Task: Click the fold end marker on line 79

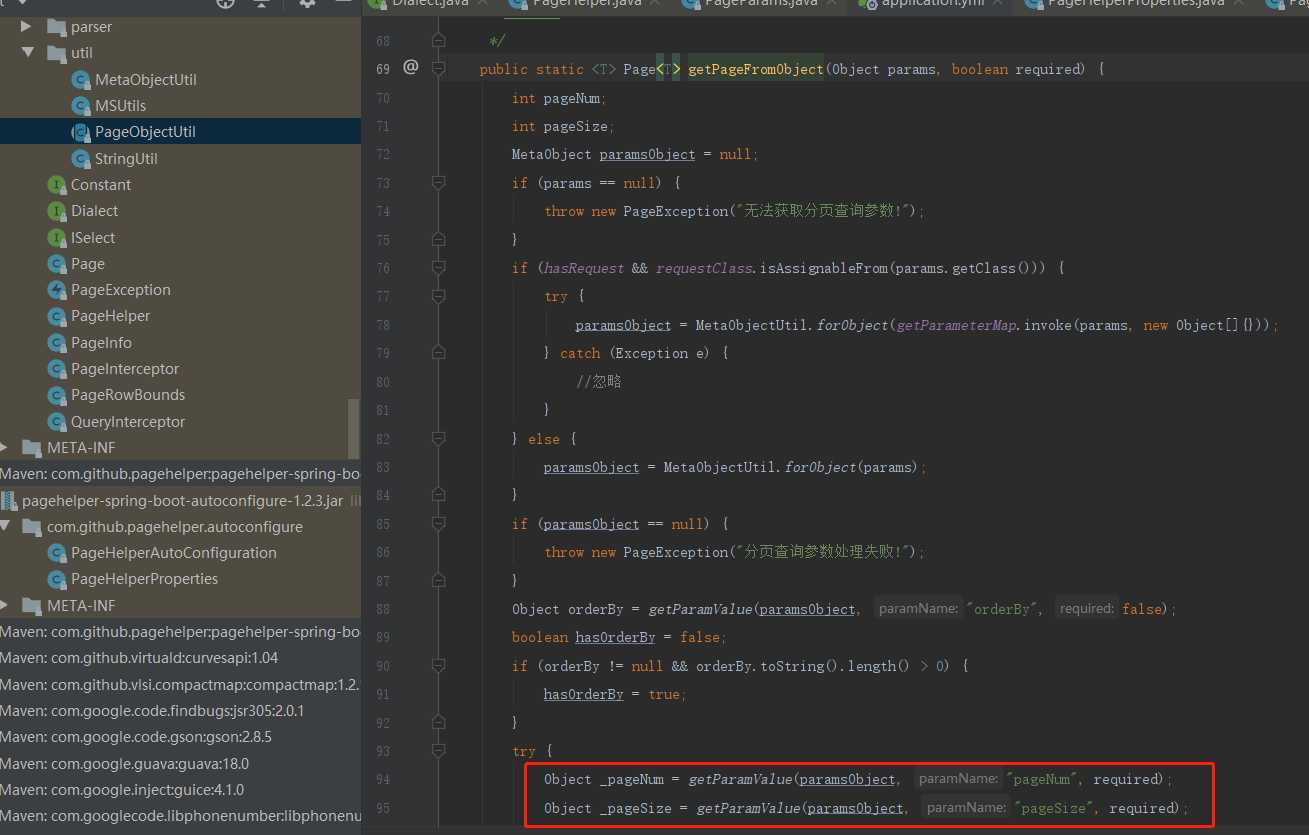Action: point(438,353)
